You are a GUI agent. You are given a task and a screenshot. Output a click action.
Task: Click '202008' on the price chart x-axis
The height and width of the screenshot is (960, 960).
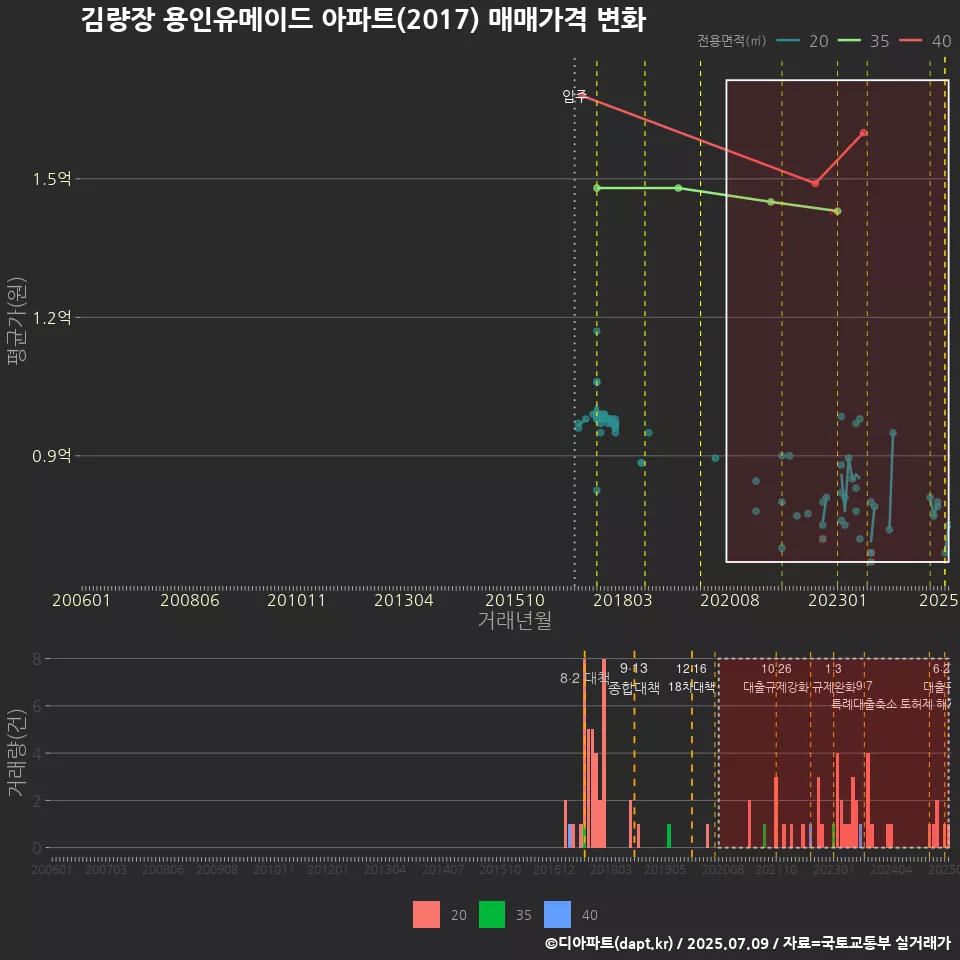pyautogui.click(x=730, y=600)
